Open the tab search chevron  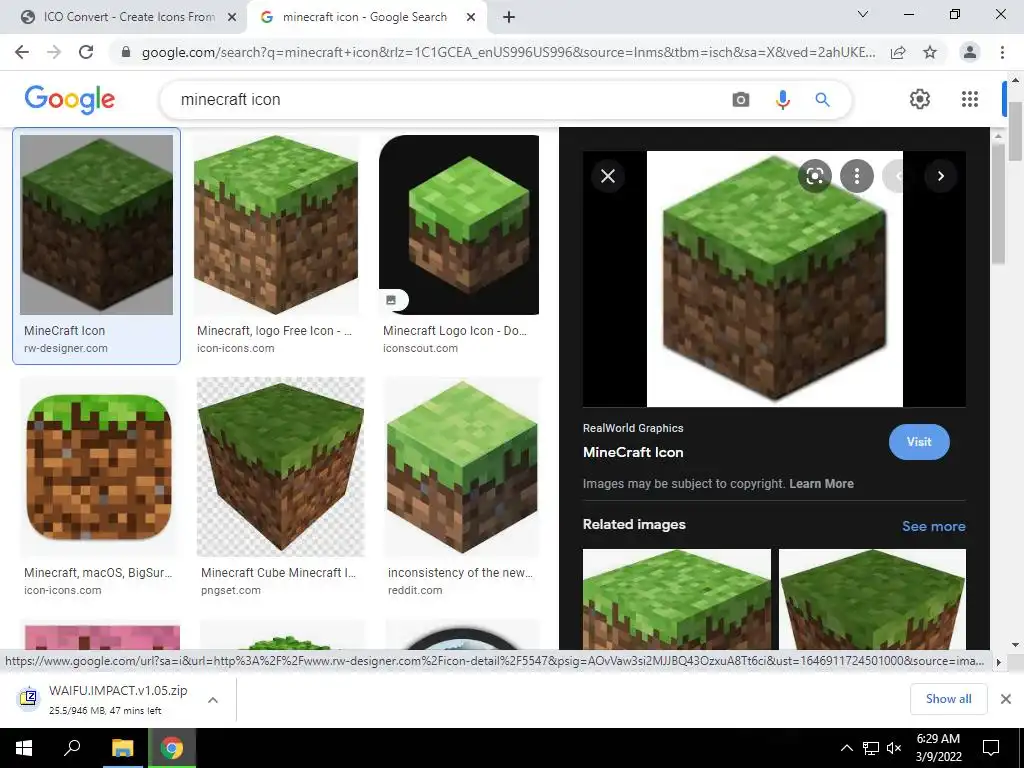pyautogui.click(x=863, y=14)
